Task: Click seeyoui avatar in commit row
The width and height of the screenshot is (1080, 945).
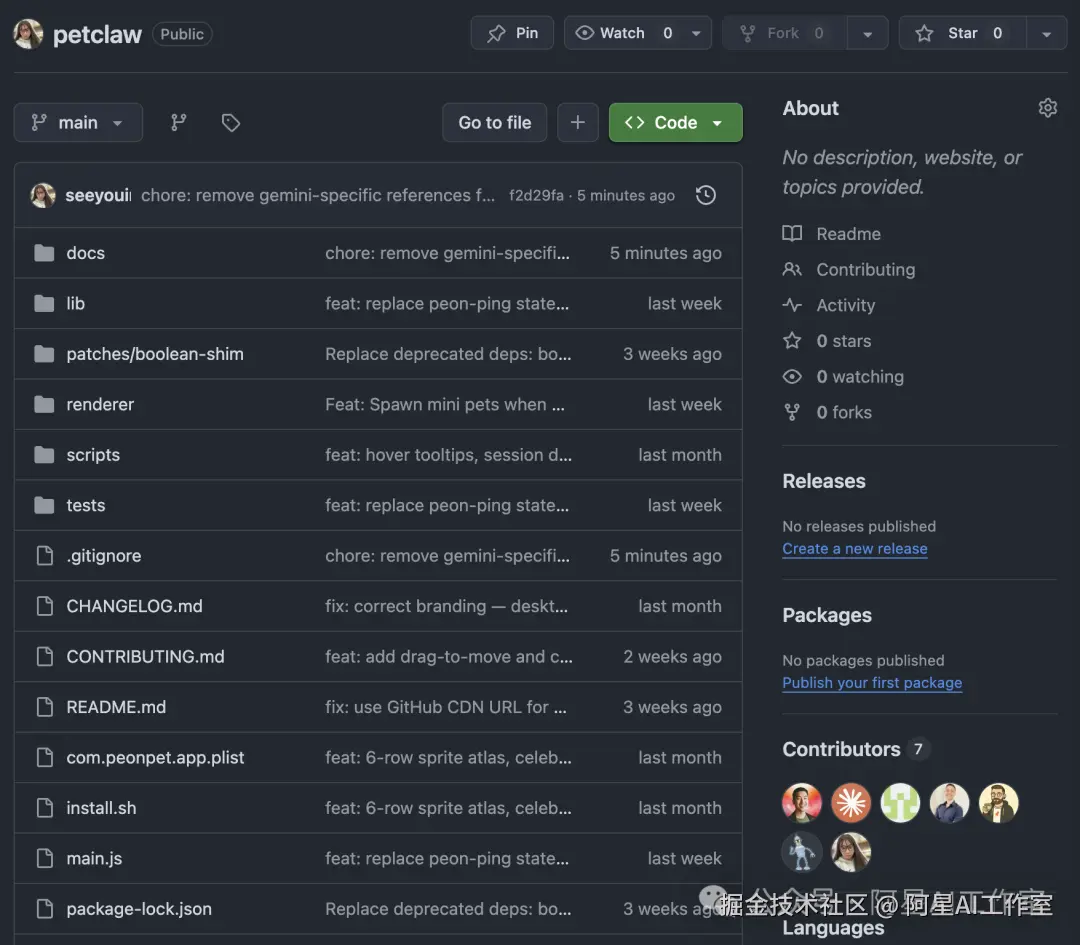Action: coord(43,196)
